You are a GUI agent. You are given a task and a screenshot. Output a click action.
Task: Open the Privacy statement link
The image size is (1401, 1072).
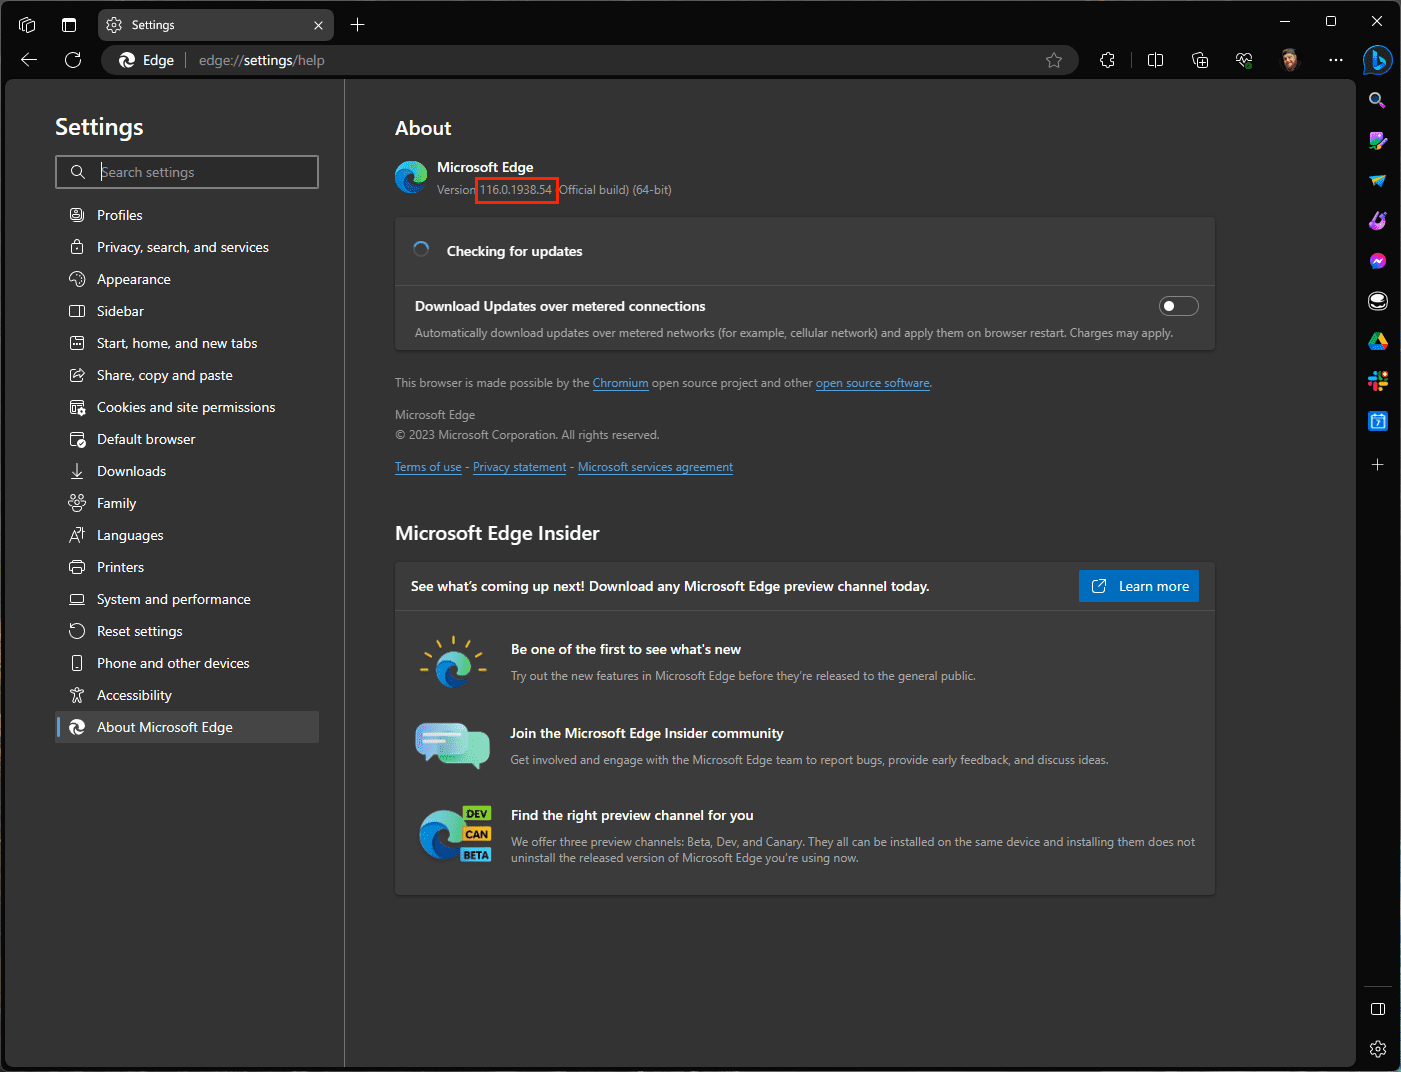pyautogui.click(x=519, y=467)
